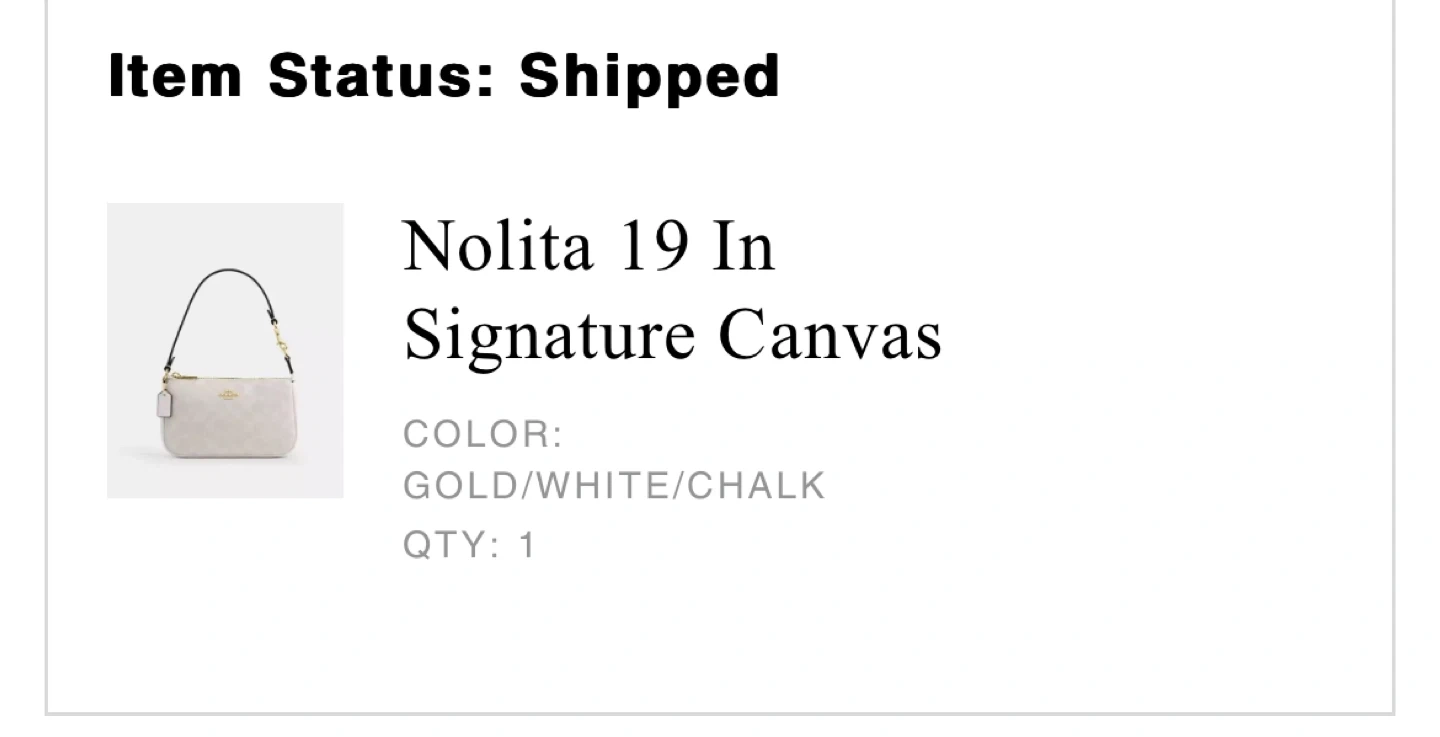Viewport: 1440px width, 737px height.
Task: Click the quantity number '1'
Action: pos(527,546)
